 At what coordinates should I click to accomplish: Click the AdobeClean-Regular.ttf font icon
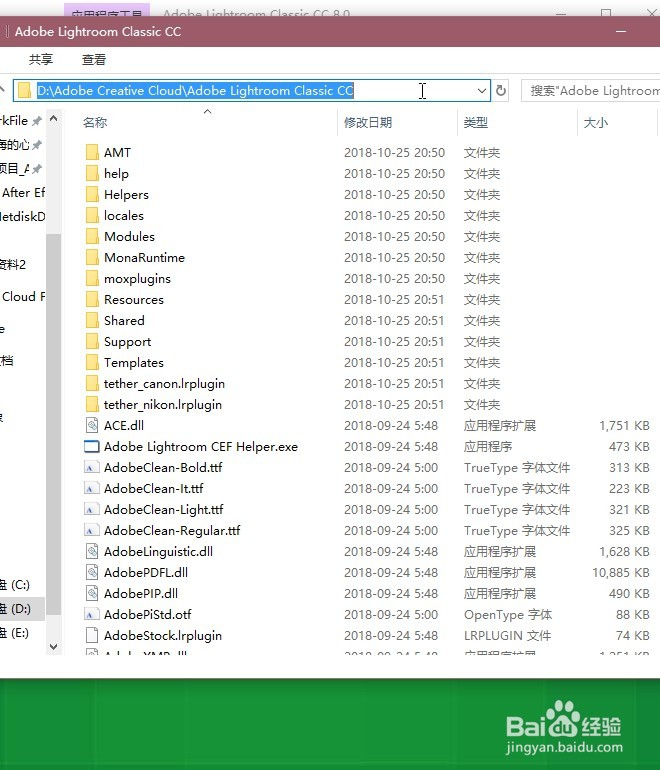point(92,530)
